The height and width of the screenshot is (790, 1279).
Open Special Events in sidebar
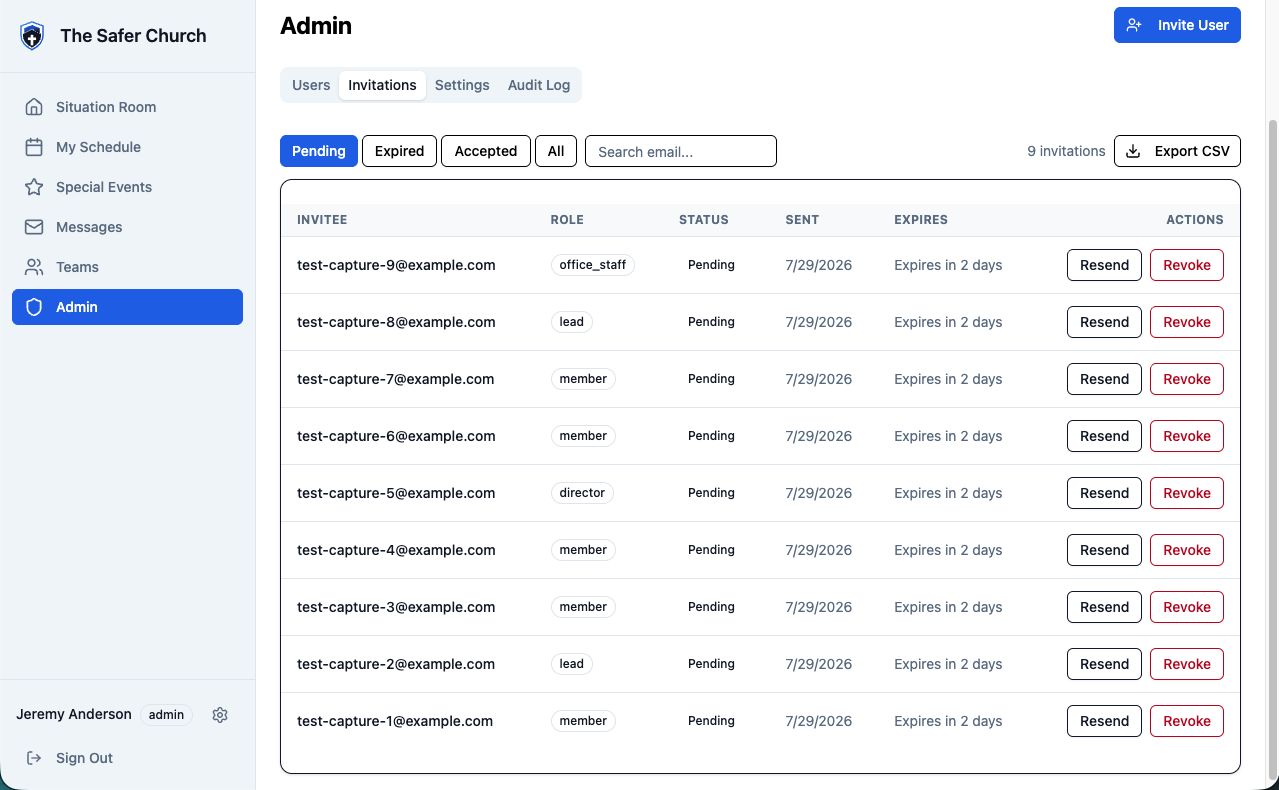coord(127,187)
